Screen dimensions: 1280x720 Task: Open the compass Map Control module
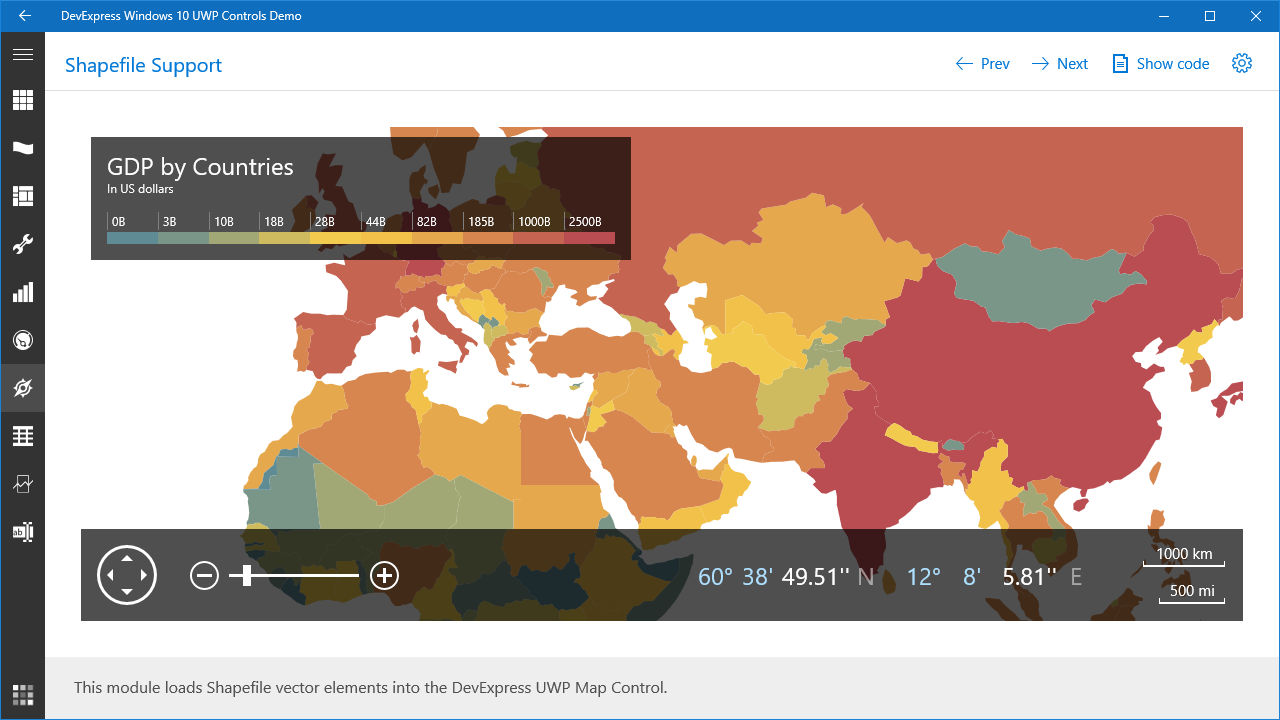(x=23, y=387)
